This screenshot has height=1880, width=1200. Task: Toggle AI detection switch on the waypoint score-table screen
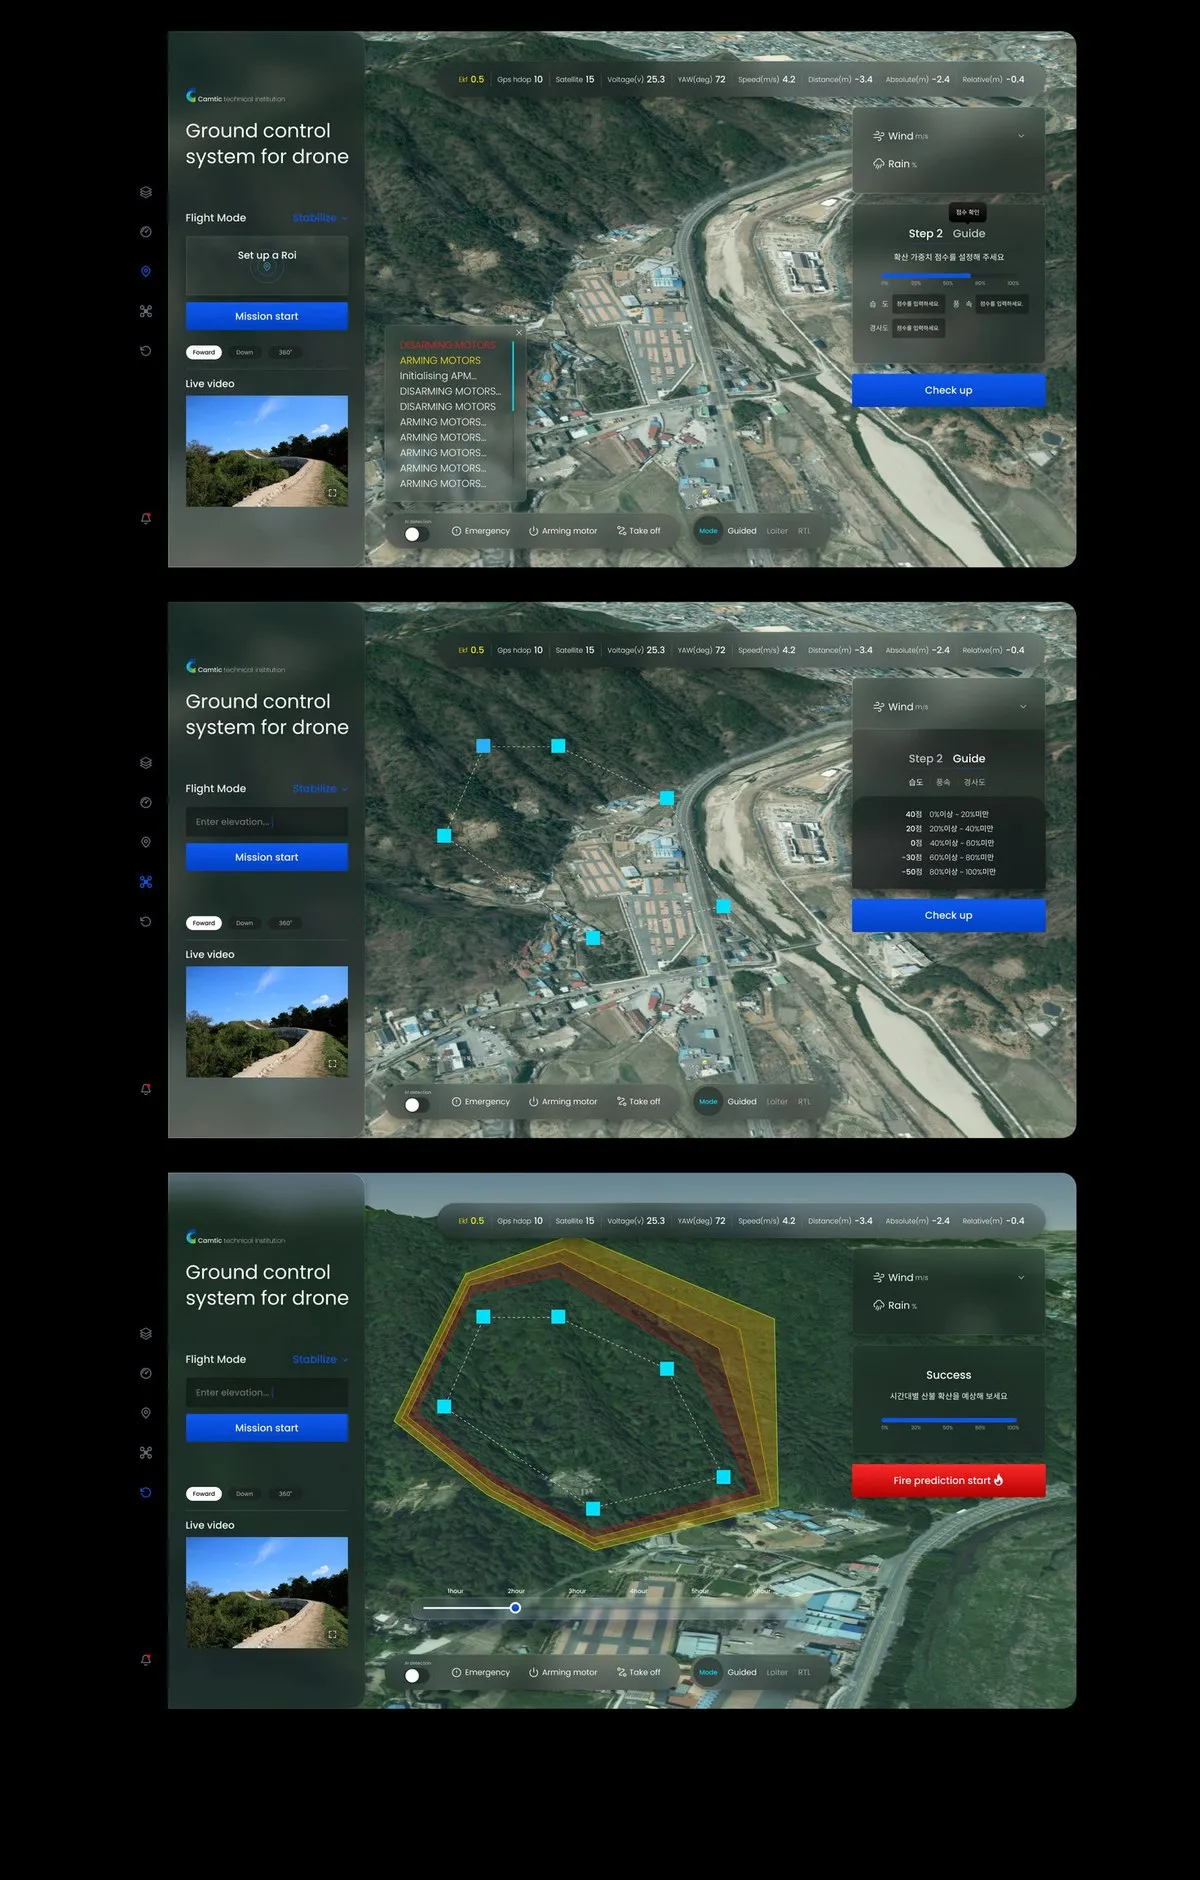[x=415, y=1105]
